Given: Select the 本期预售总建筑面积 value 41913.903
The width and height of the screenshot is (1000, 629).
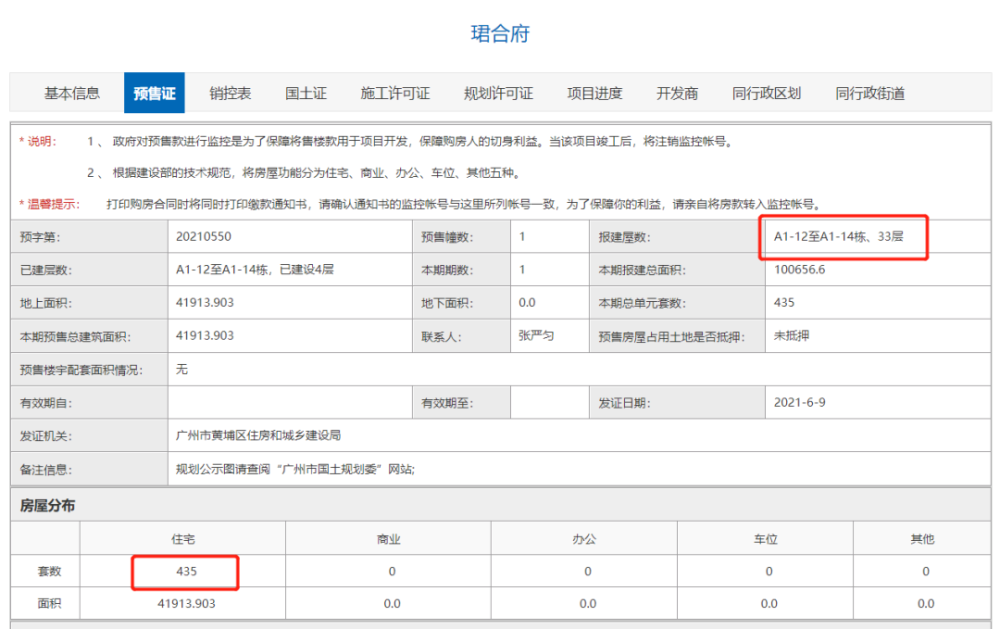Looking at the screenshot, I should pyautogui.click(x=205, y=336).
